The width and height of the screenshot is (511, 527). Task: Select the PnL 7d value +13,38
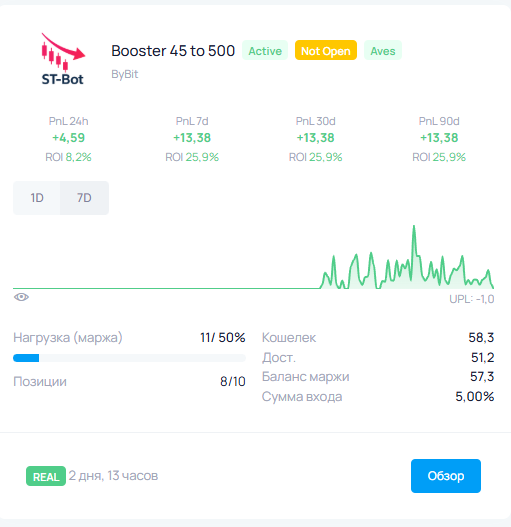click(x=192, y=138)
